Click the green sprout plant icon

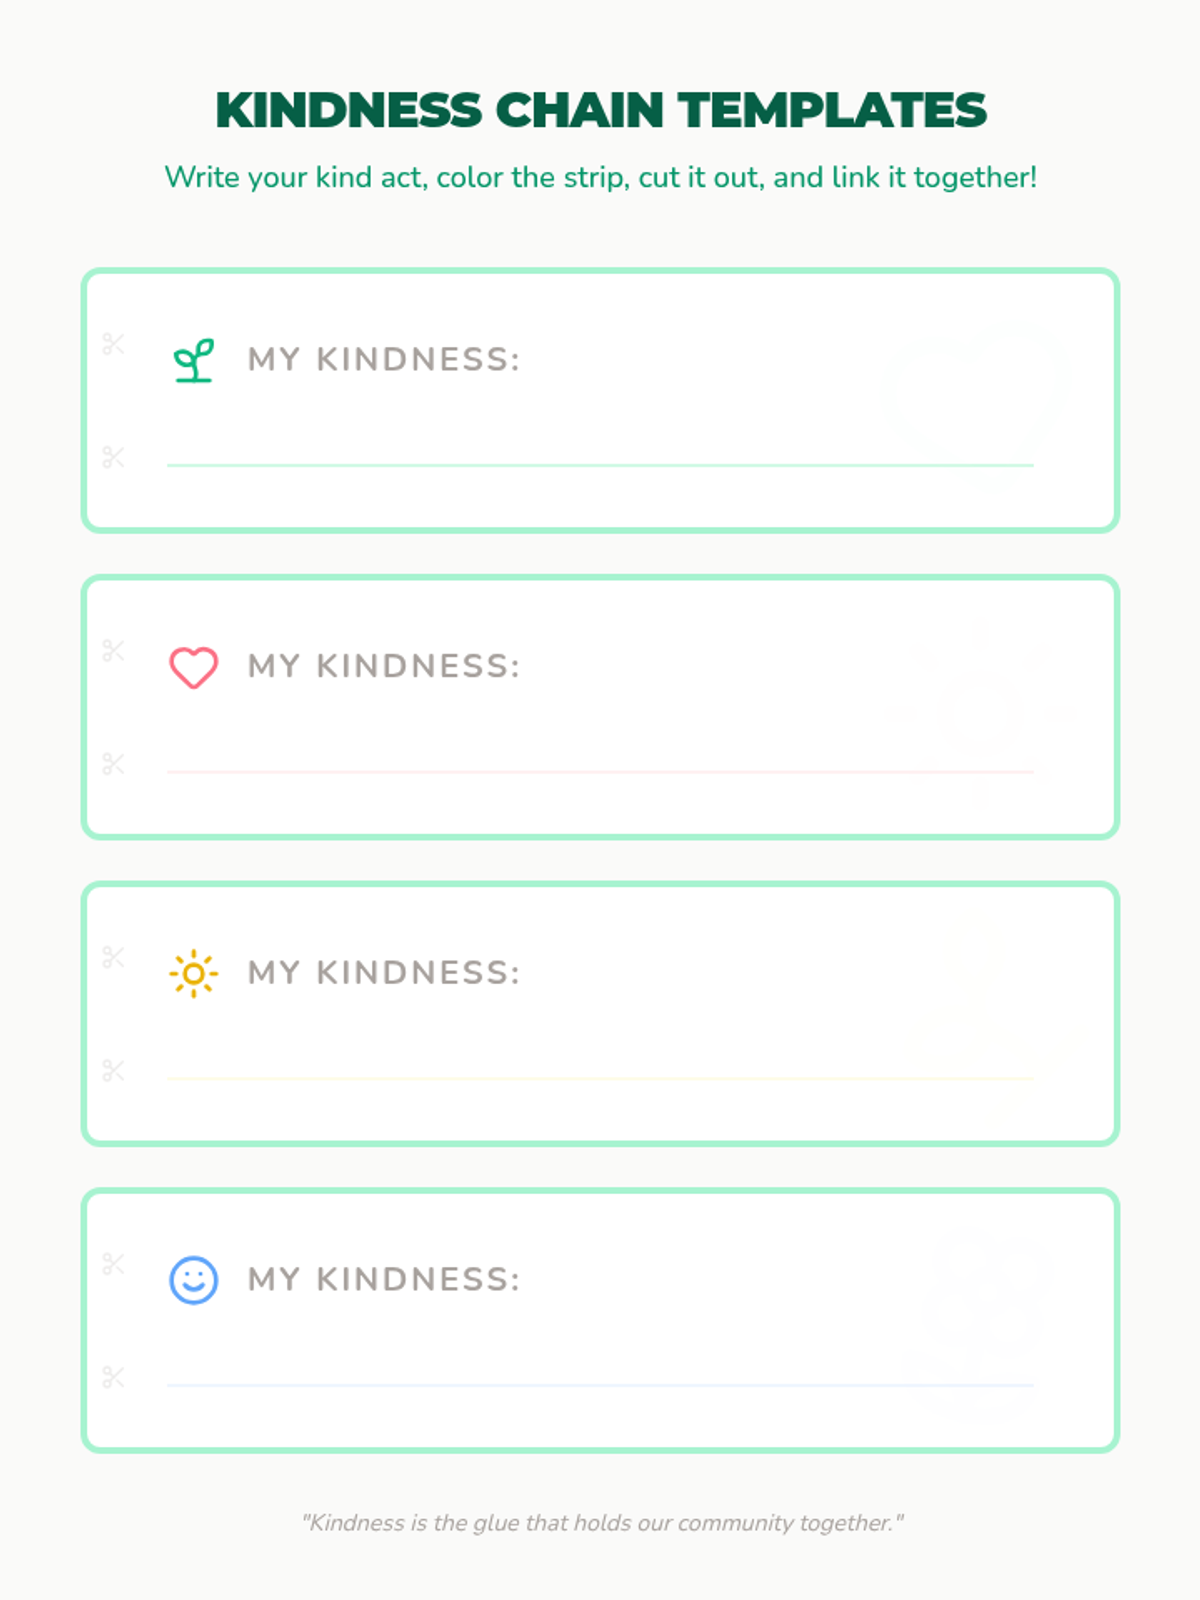(194, 360)
